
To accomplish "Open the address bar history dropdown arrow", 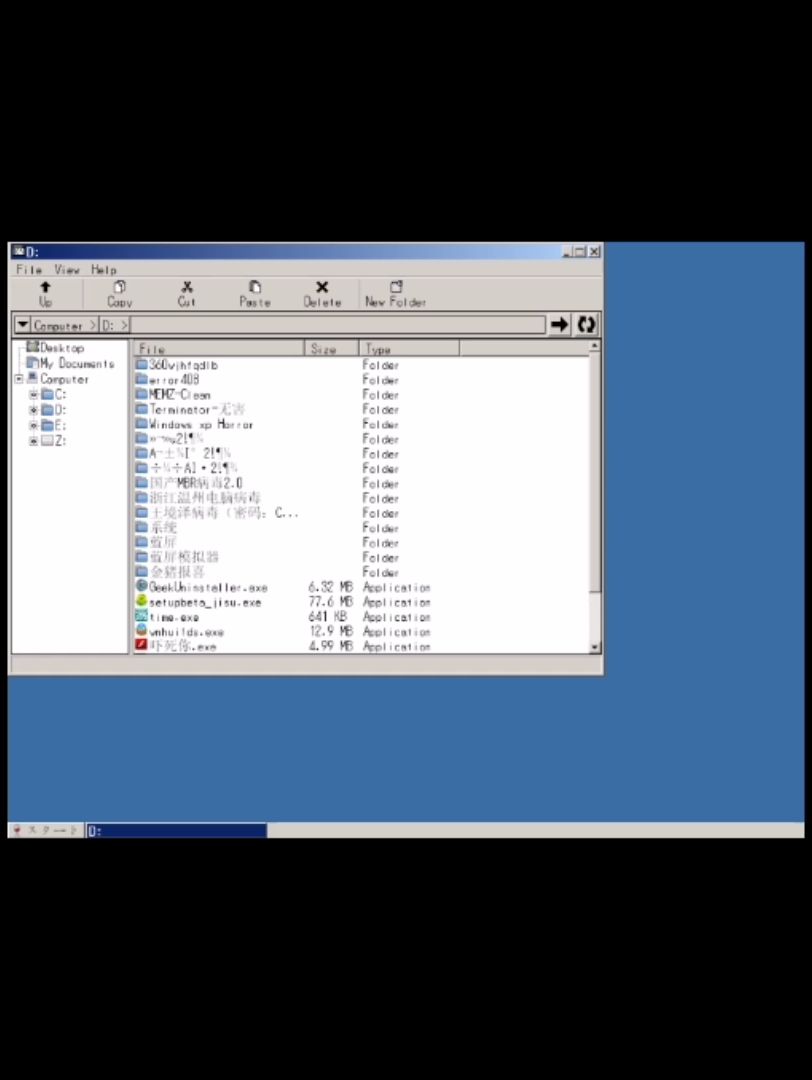I will pos(22,324).
